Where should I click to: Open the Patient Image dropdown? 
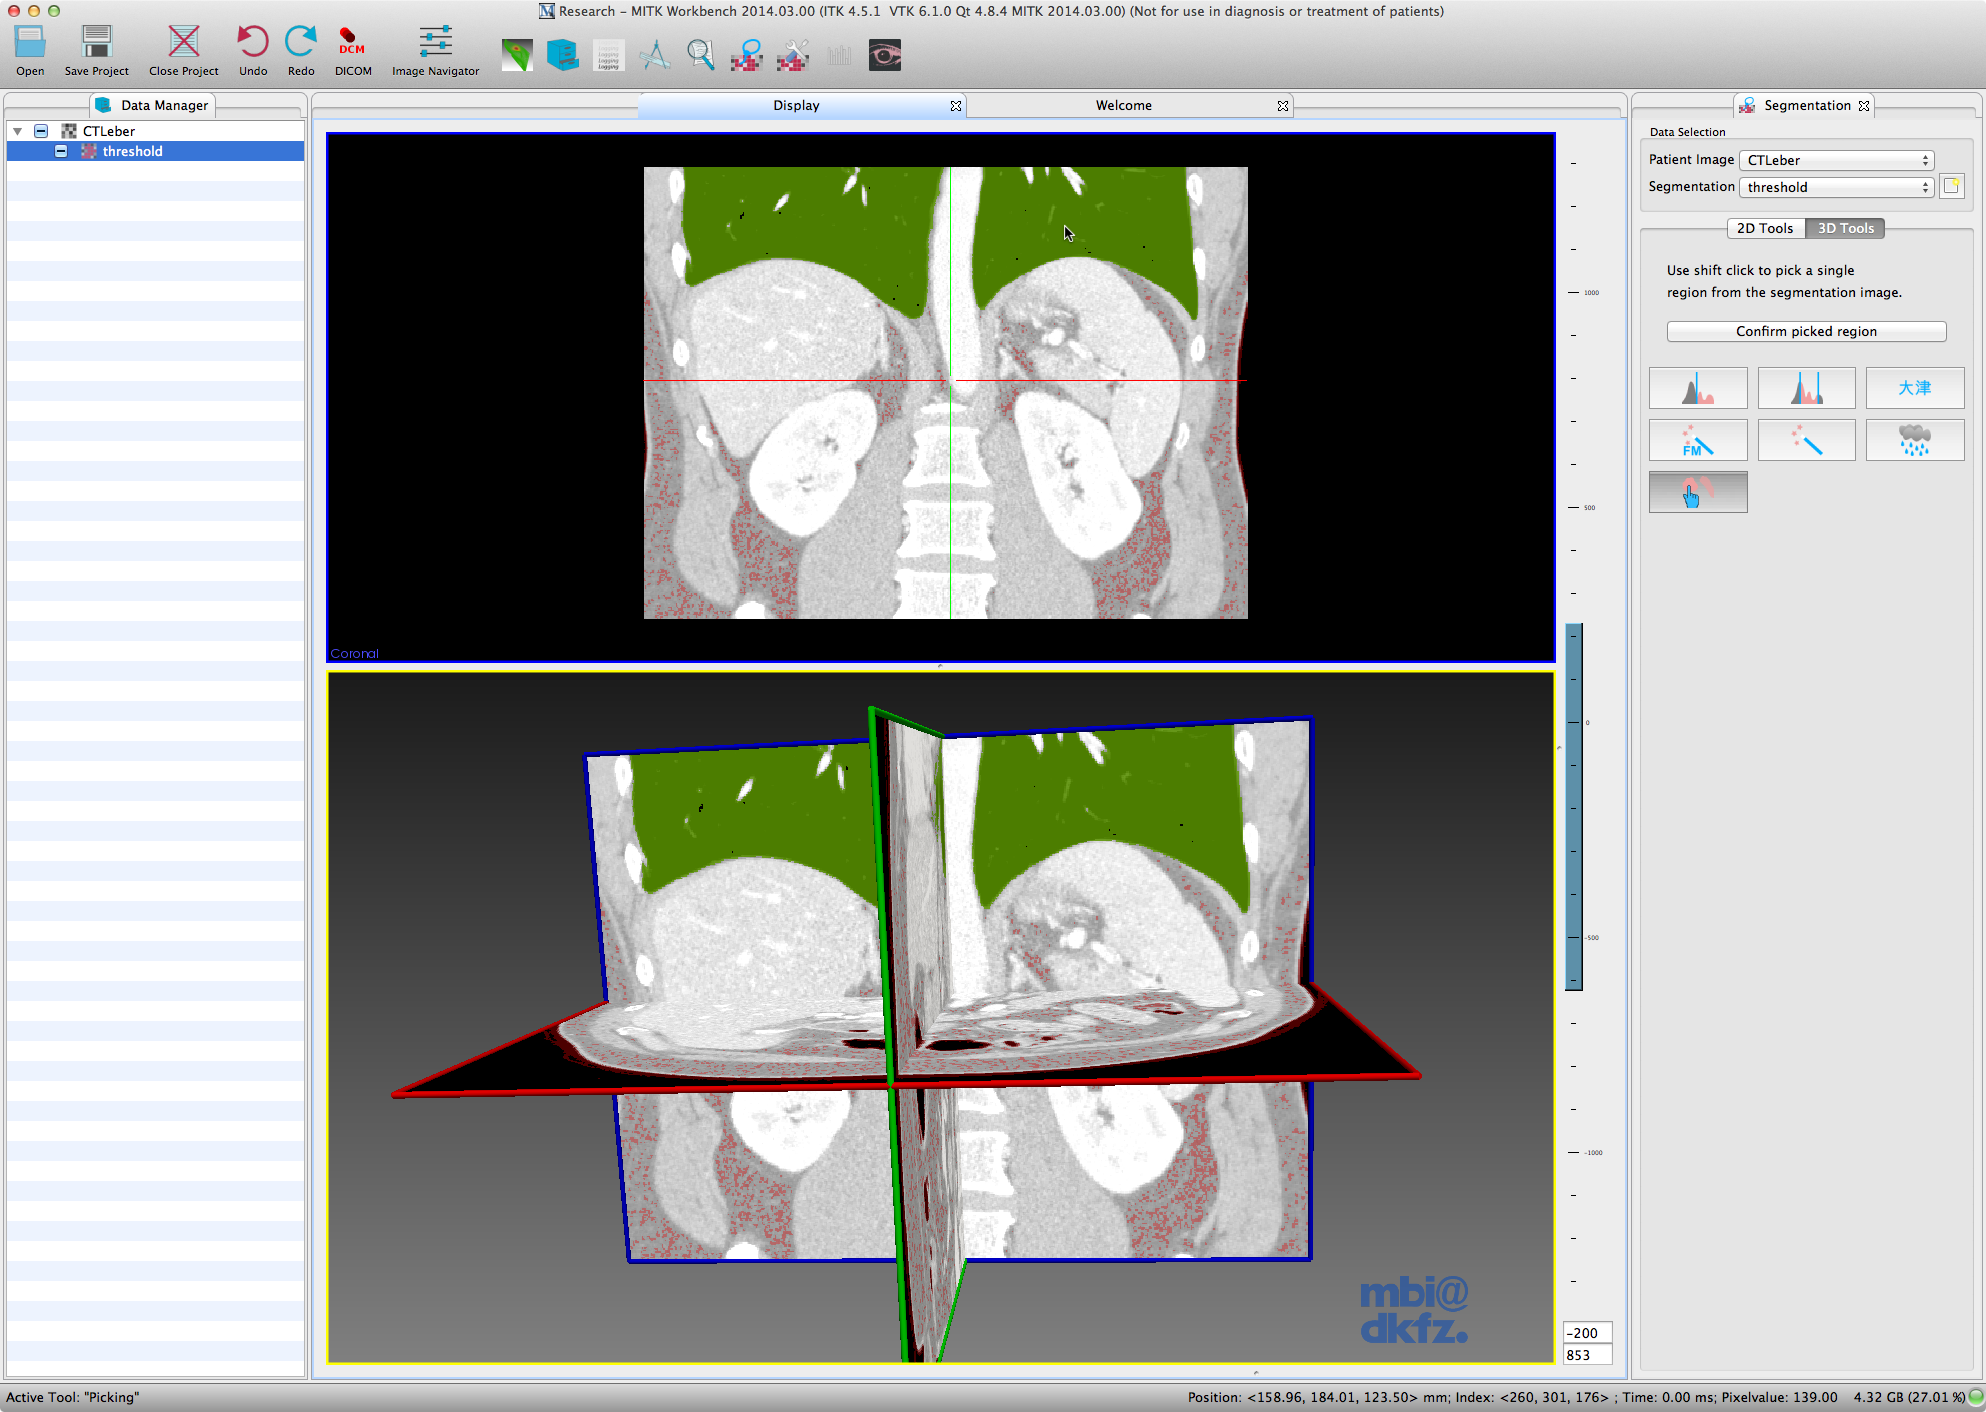point(1836,160)
